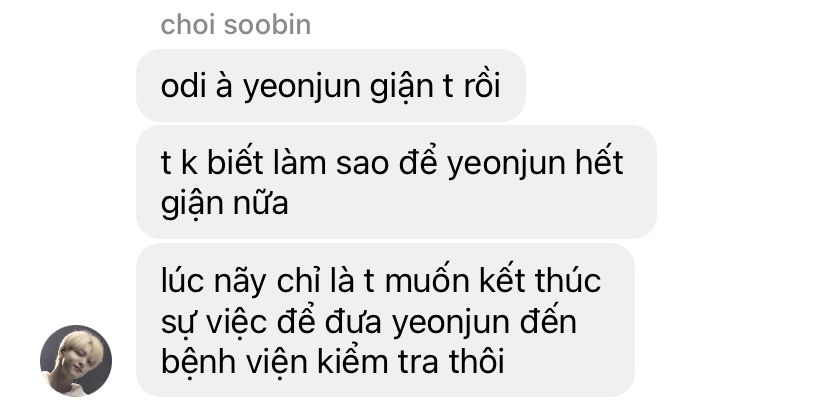Tap "bệnh viện kiểm tra thôi" line
This screenshot has width=828, height=413.
point(332,362)
